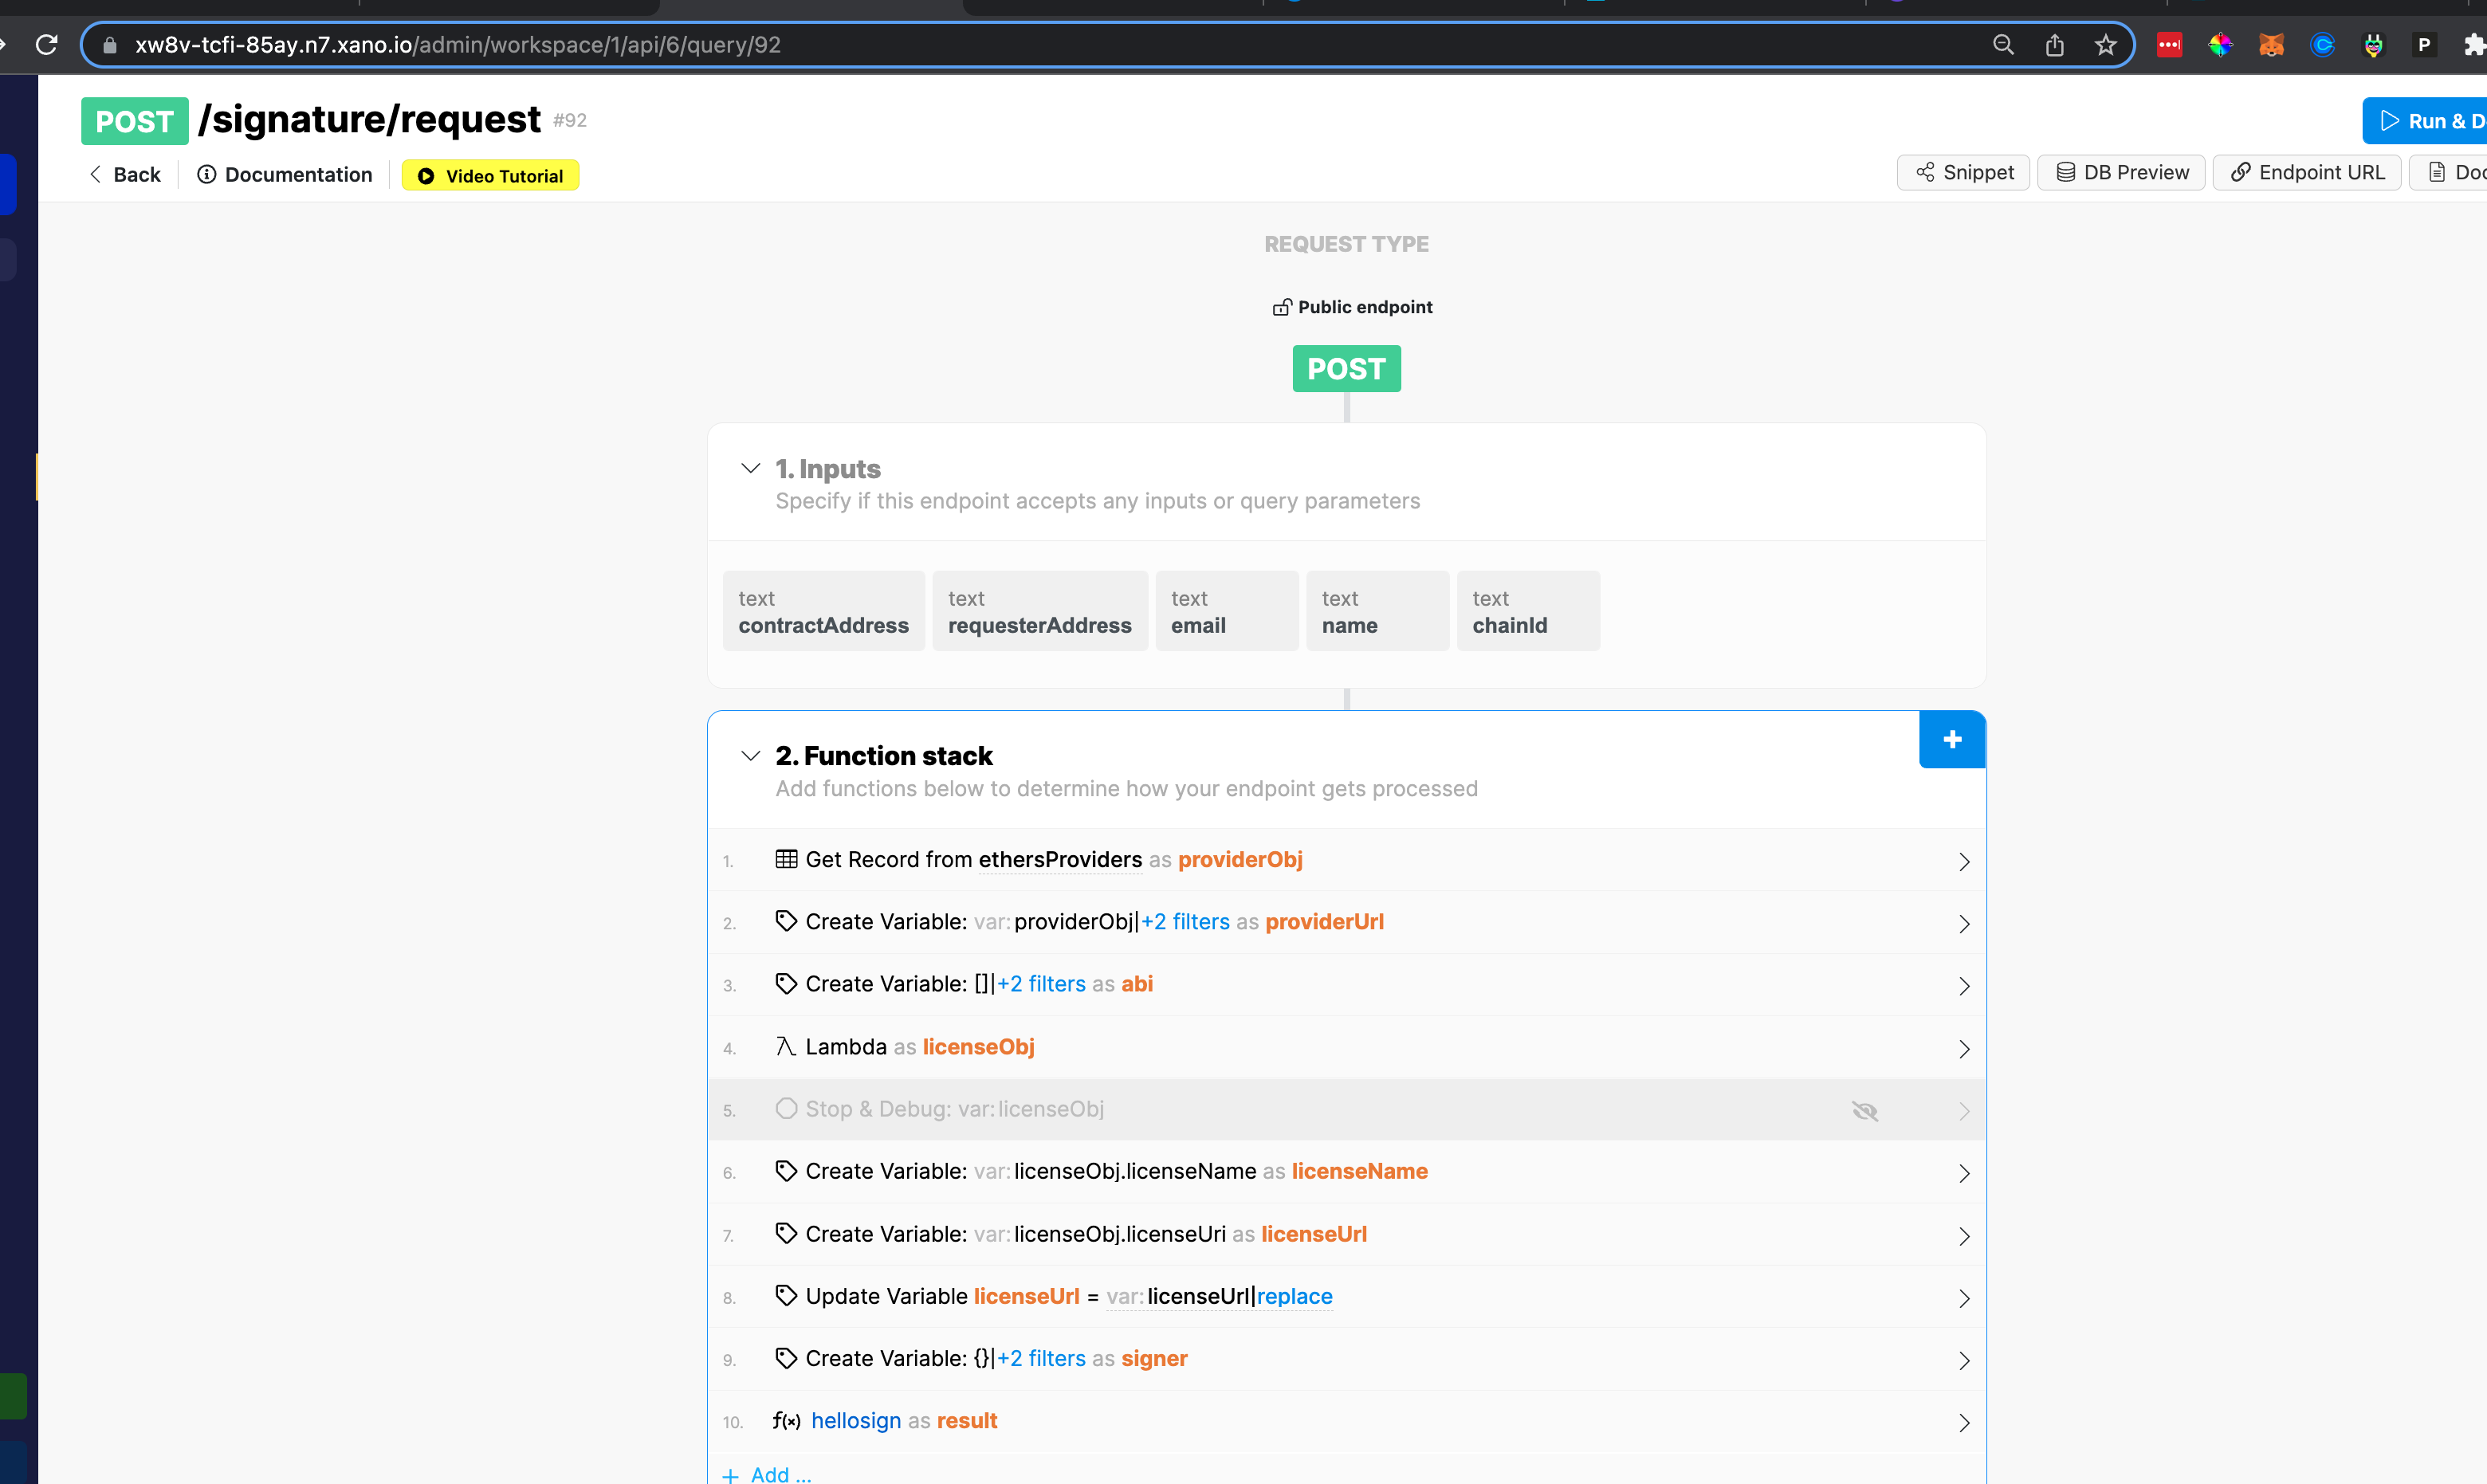Open the Snippet tab

(x=1963, y=172)
